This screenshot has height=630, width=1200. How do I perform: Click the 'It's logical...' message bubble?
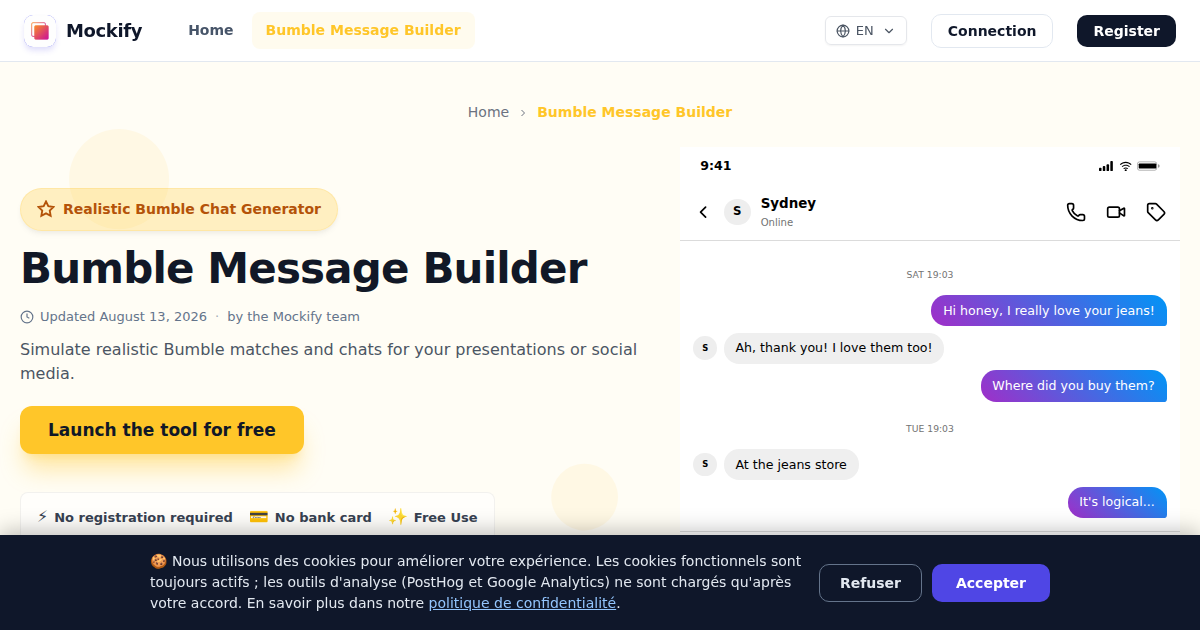[1117, 502]
